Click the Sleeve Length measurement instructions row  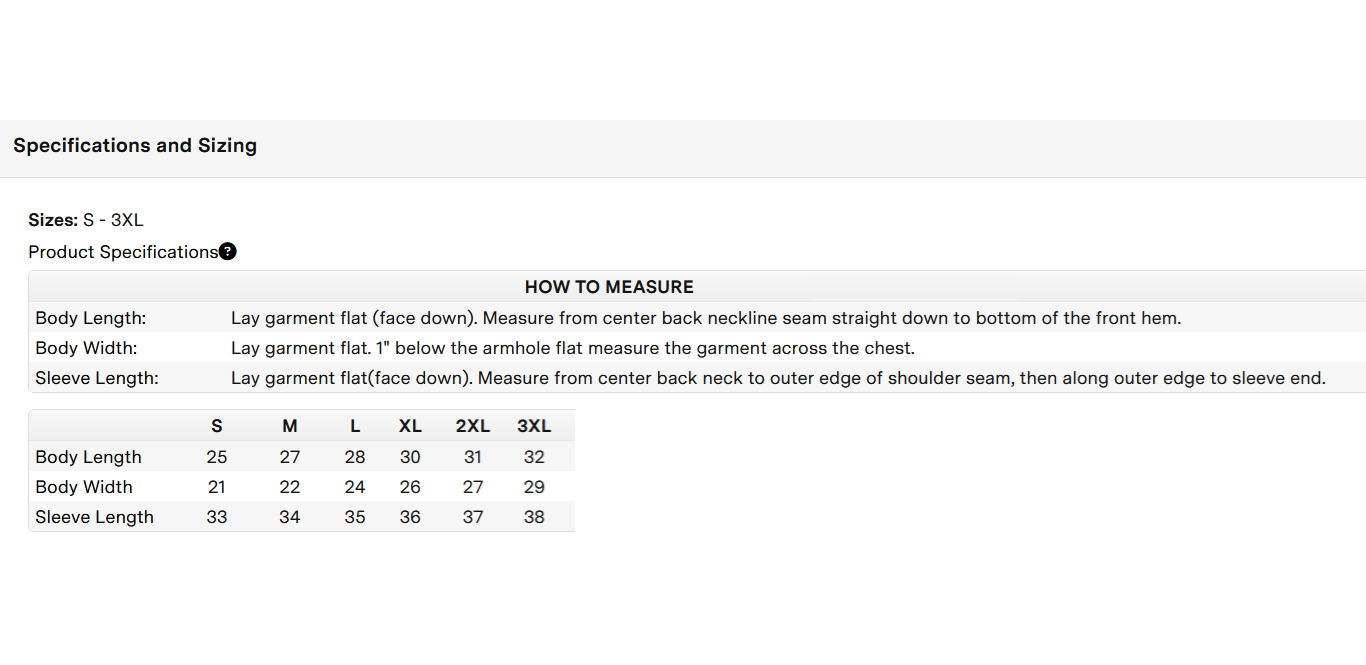pos(697,378)
